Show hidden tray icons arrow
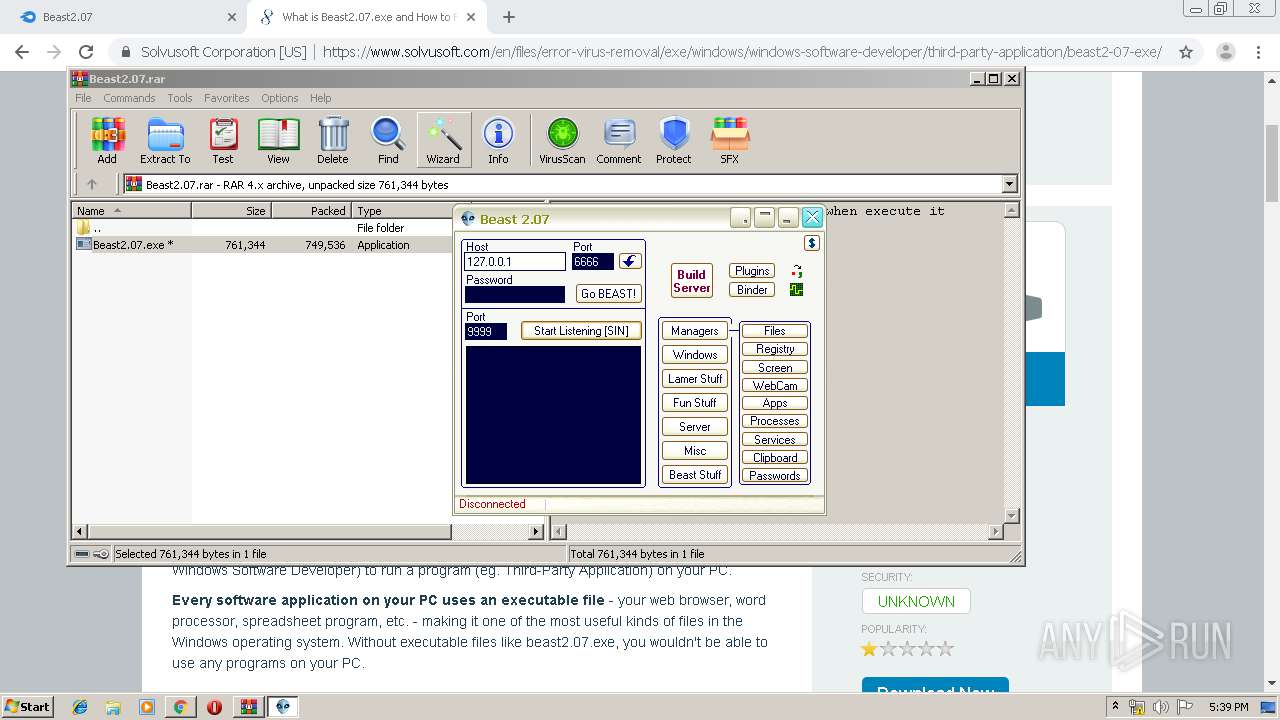Screen dimensions: 1280x720 [1115, 706]
